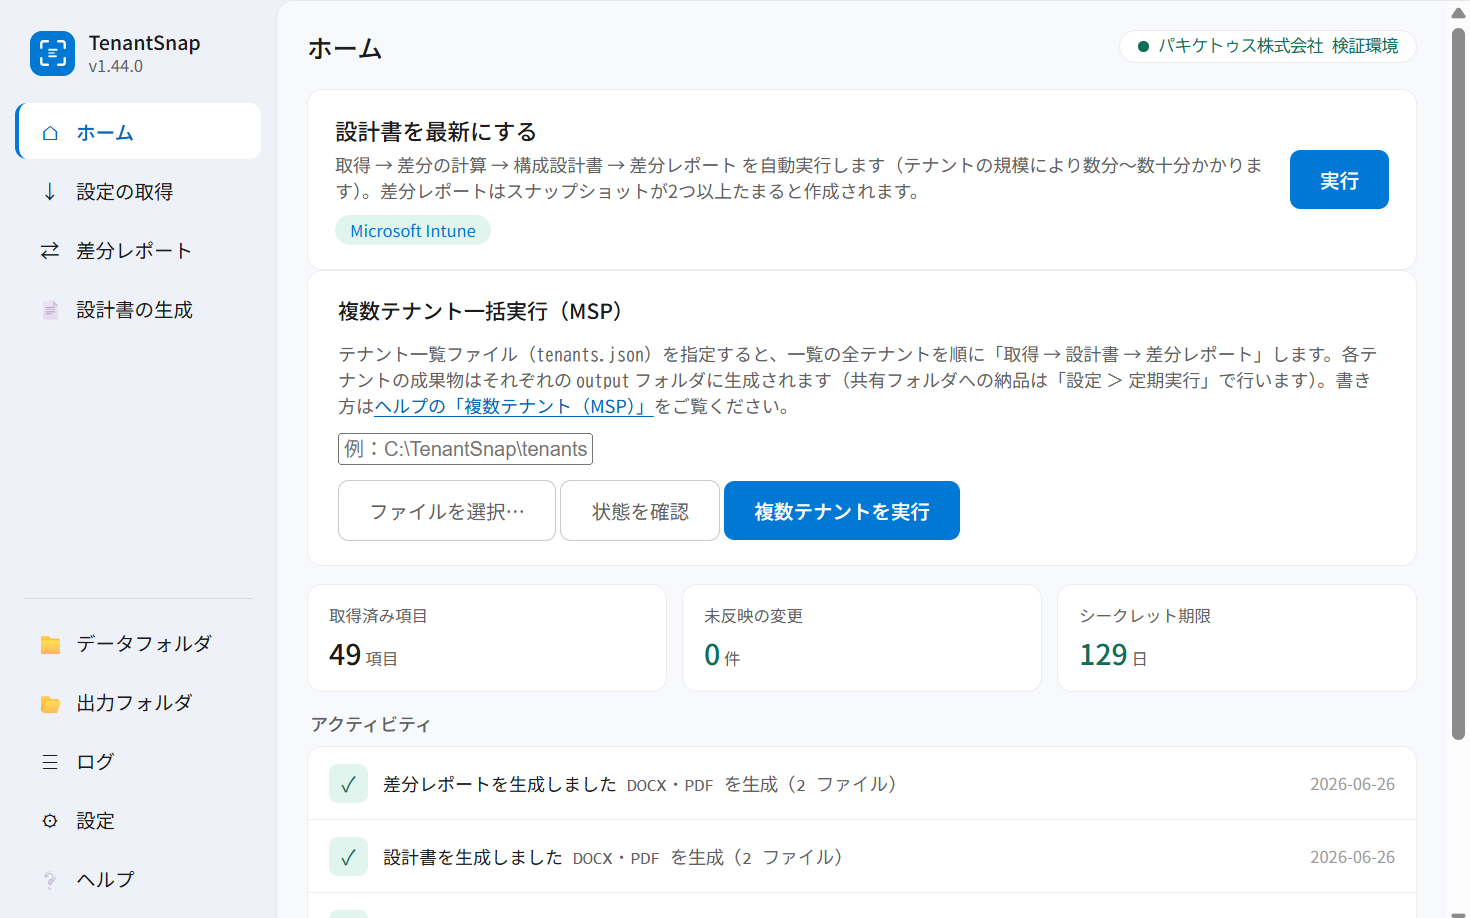The height and width of the screenshot is (918, 1470).
Task: Click the TenantSnap logo icon
Action: [x=52, y=53]
